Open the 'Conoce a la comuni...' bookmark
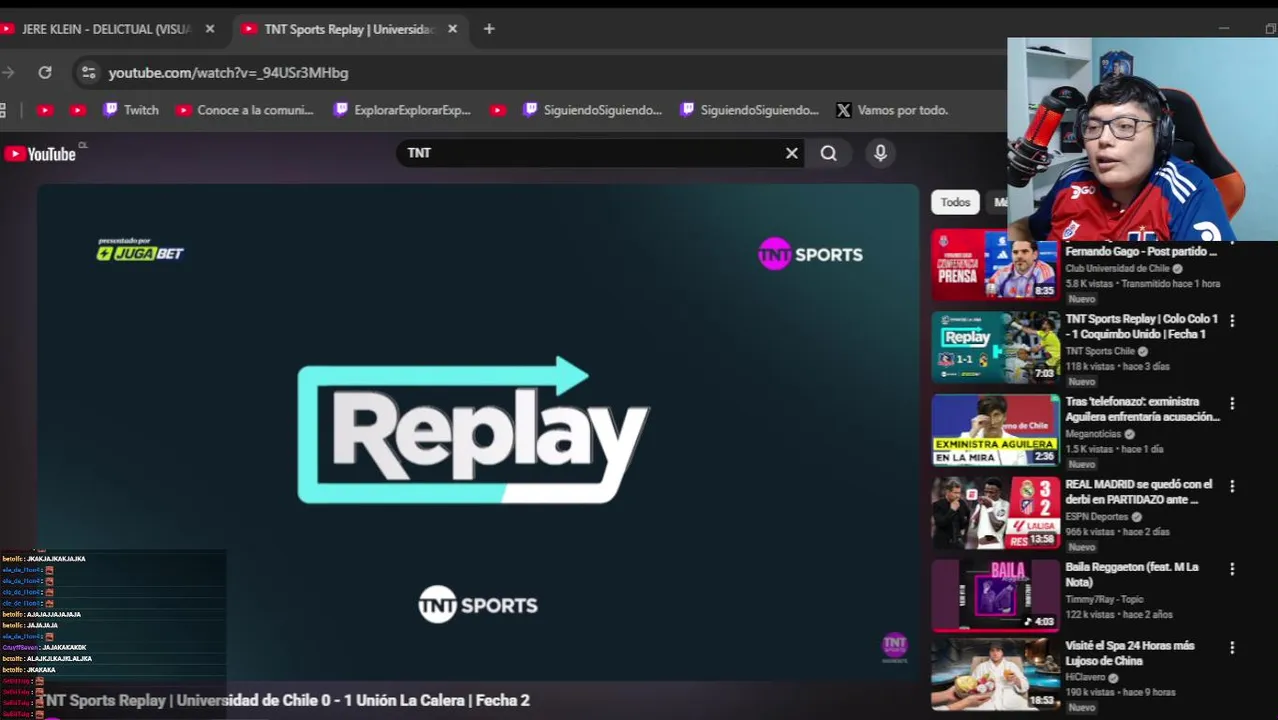 245,110
